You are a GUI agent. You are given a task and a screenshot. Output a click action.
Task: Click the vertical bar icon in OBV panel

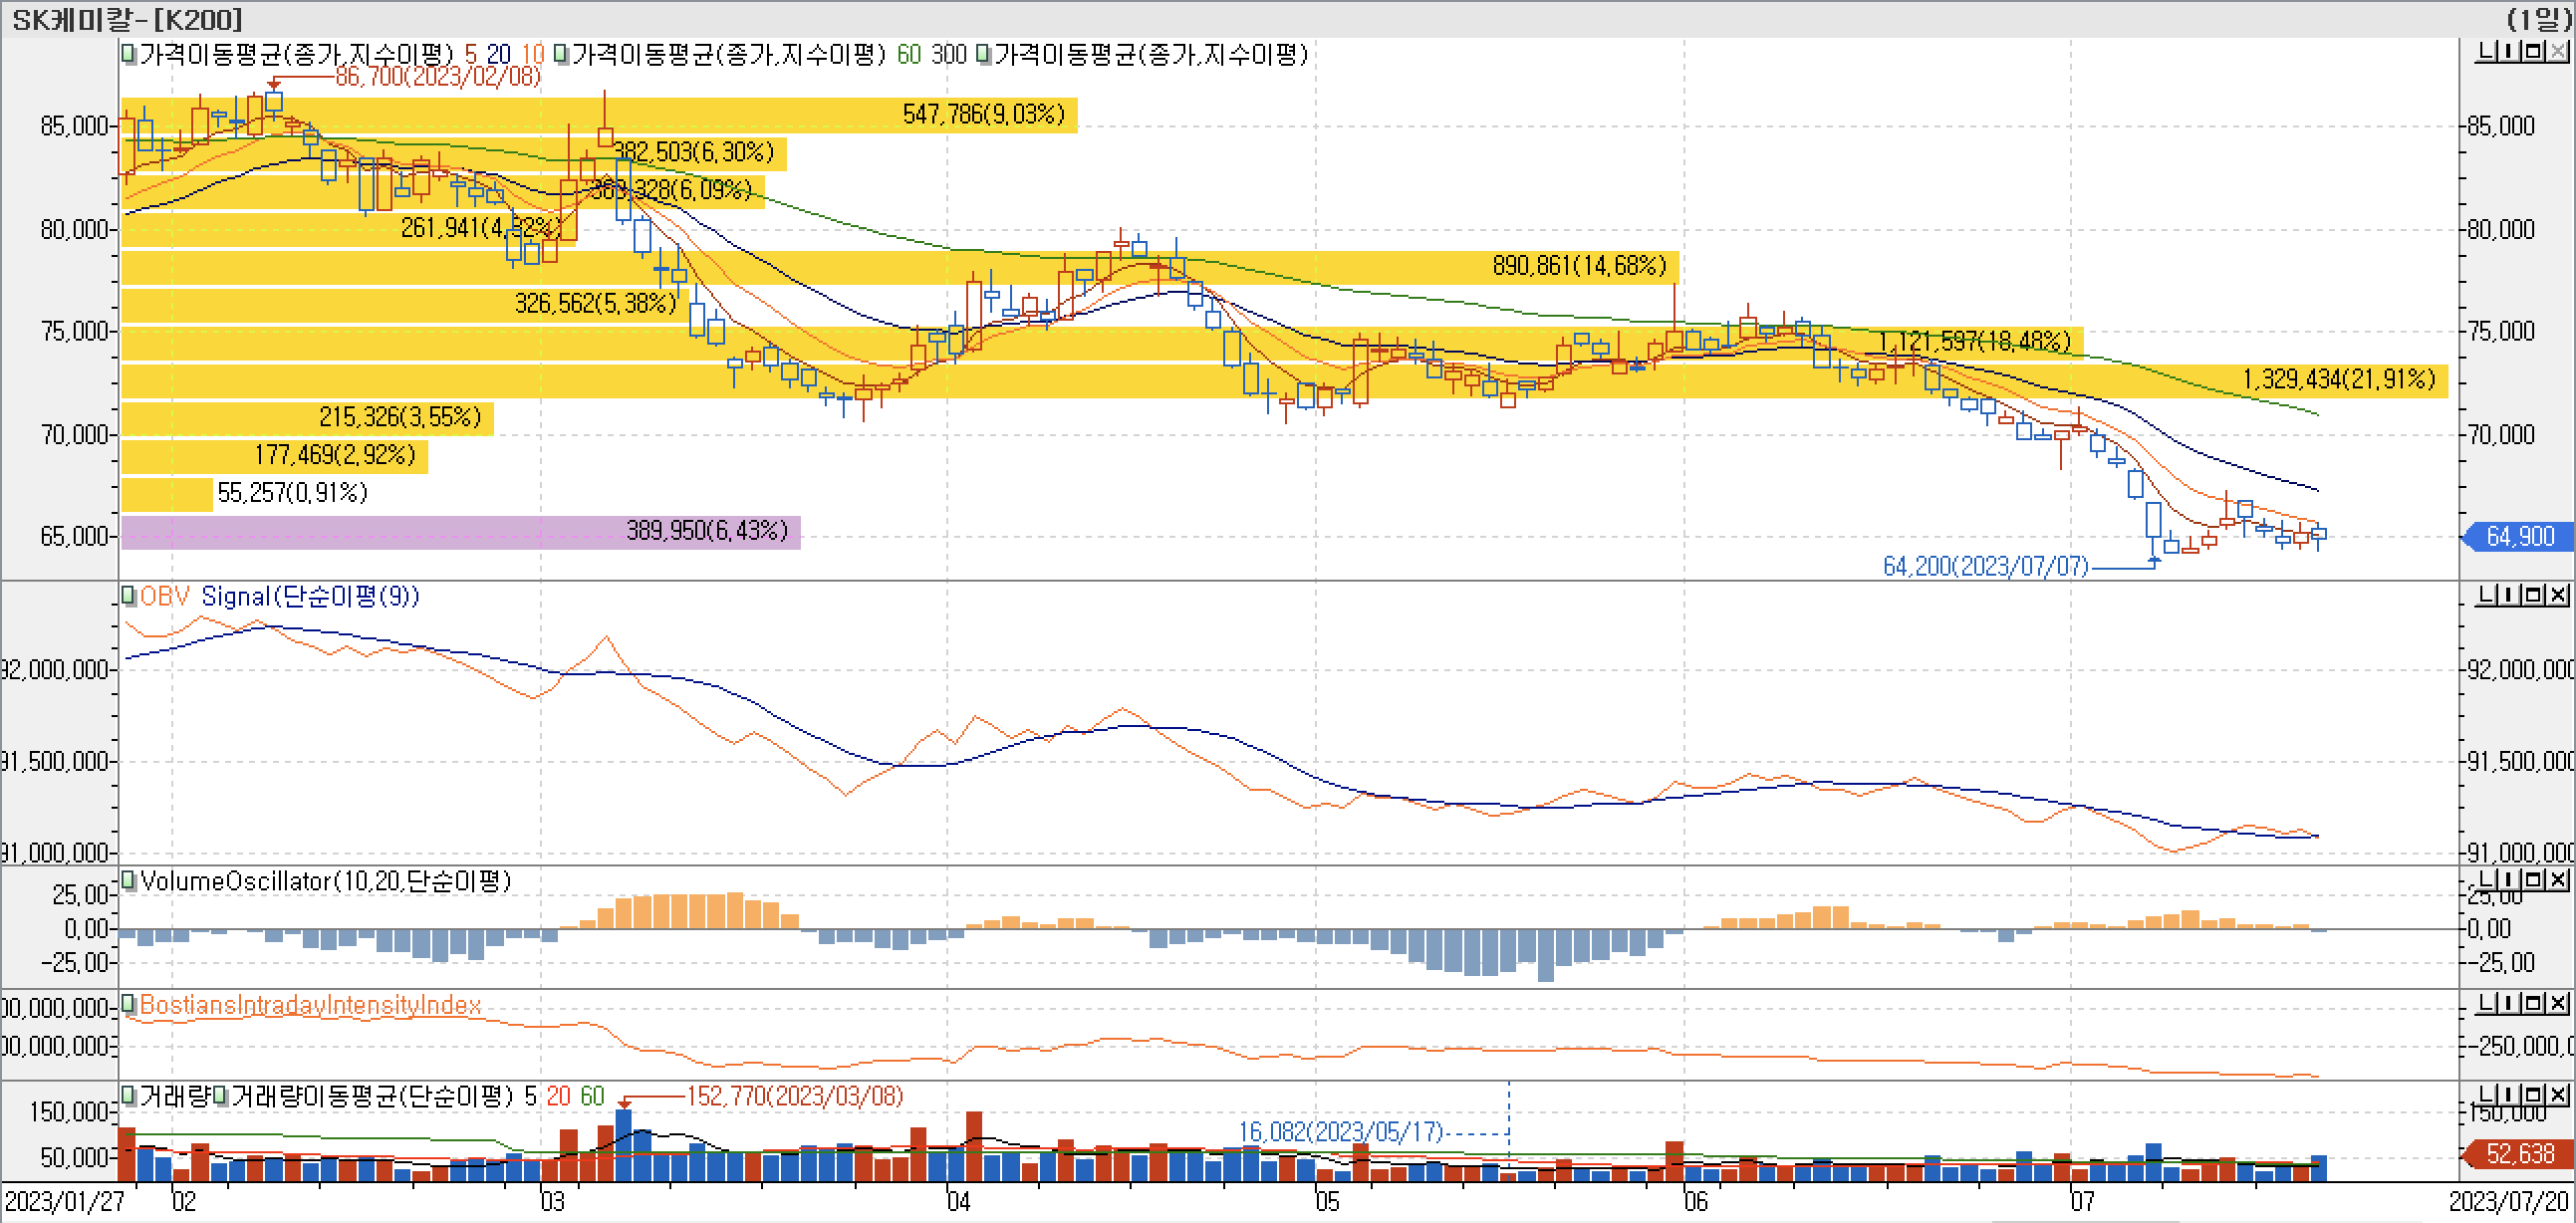tap(2510, 595)
